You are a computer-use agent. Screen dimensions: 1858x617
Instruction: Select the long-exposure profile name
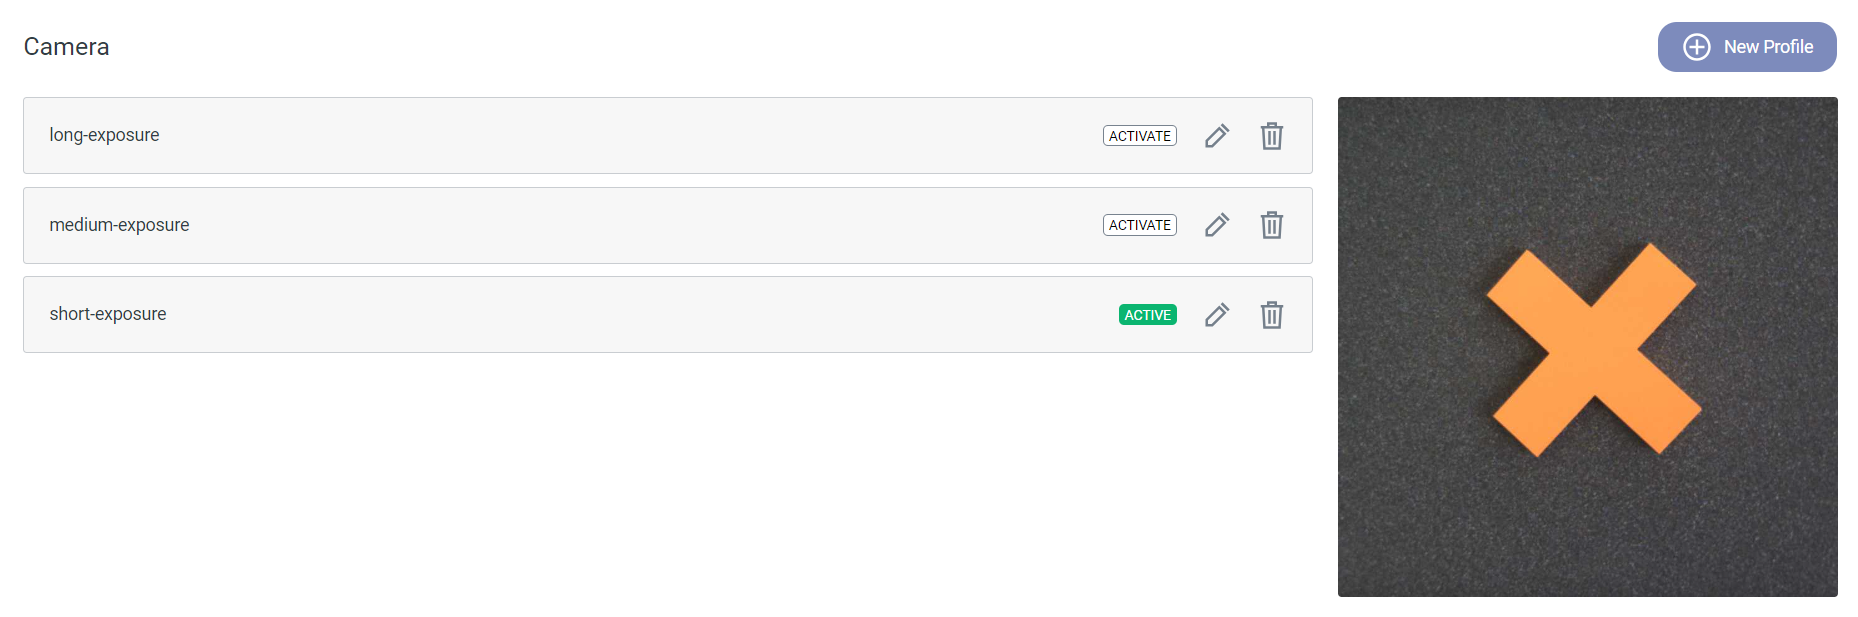[104, 135]
